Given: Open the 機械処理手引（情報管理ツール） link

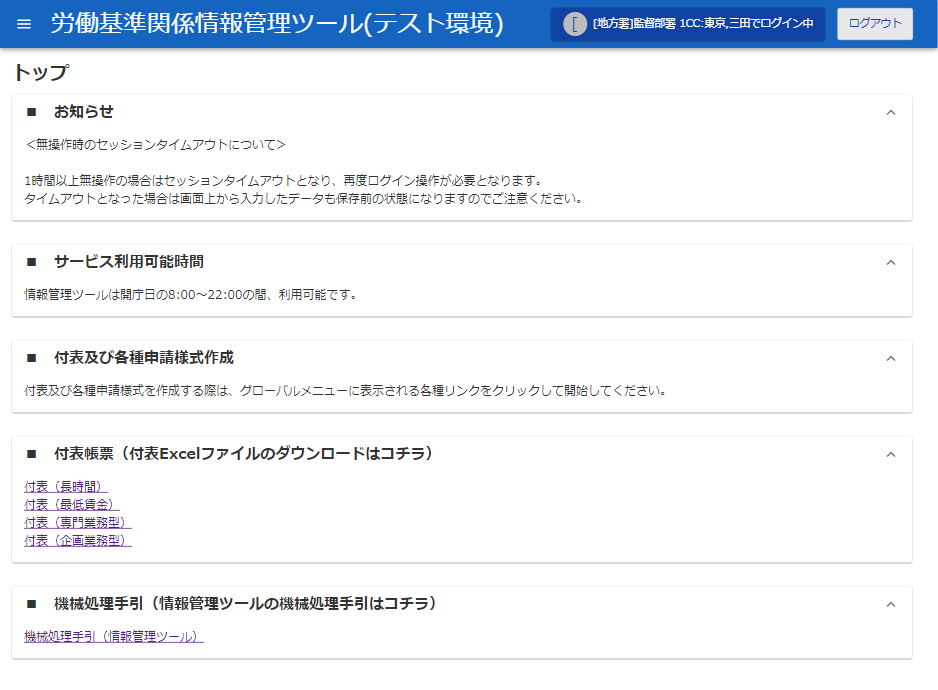Looking at the screenshot, I should pyautogui.click(x=113, y=637).
